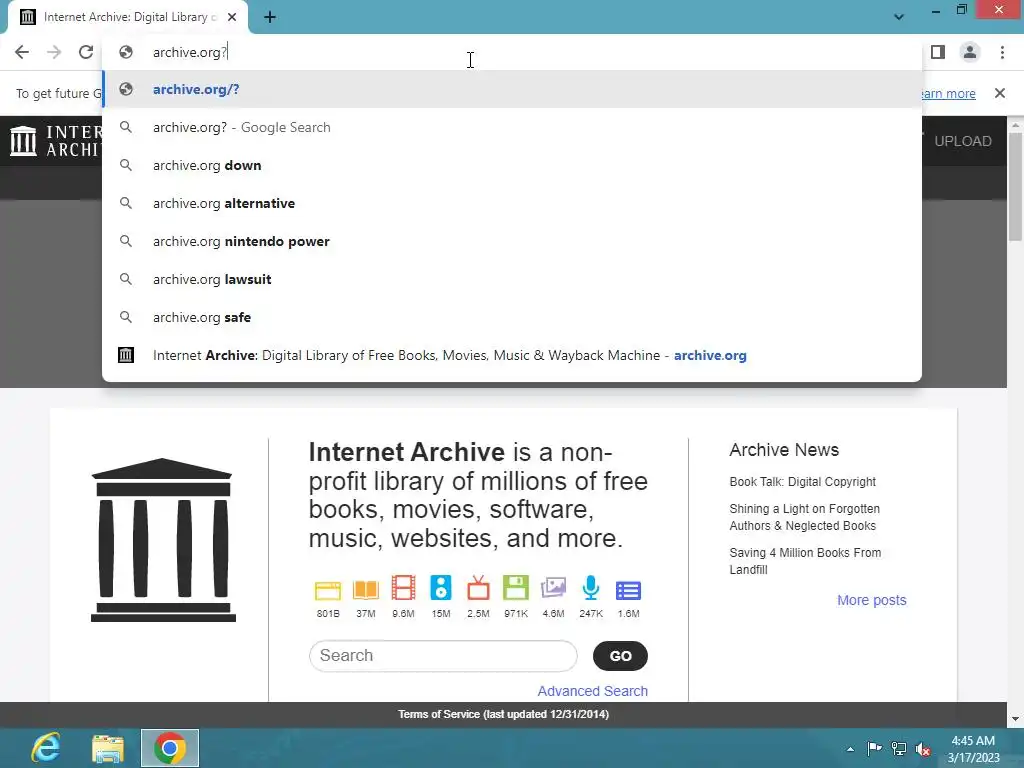This screenshot has width=1024, height=768.
Task: Click the page vertical scrollbar thumb
Action: [x=1016, y=186]
